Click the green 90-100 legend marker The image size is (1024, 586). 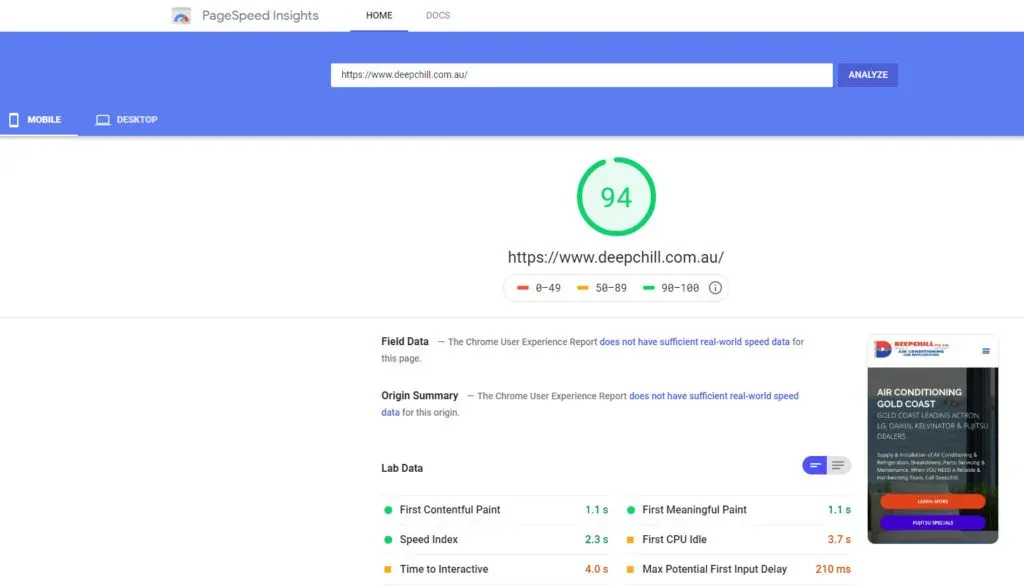pos(648,287)
